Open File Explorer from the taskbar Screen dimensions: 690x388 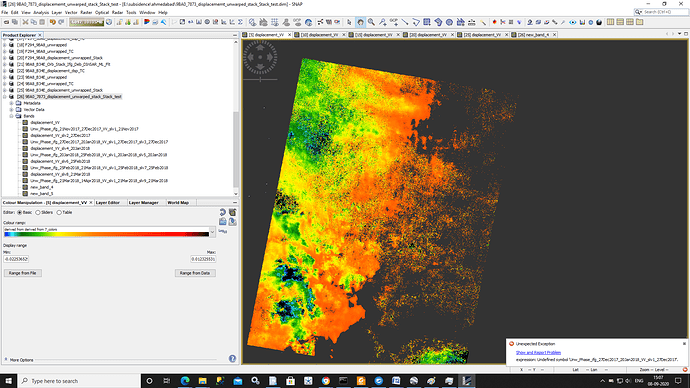[x=202, y=381]
